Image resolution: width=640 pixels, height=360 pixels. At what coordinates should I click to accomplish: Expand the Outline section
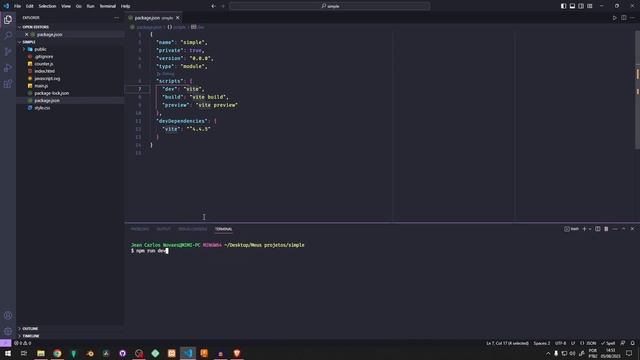tap(30, 329)
